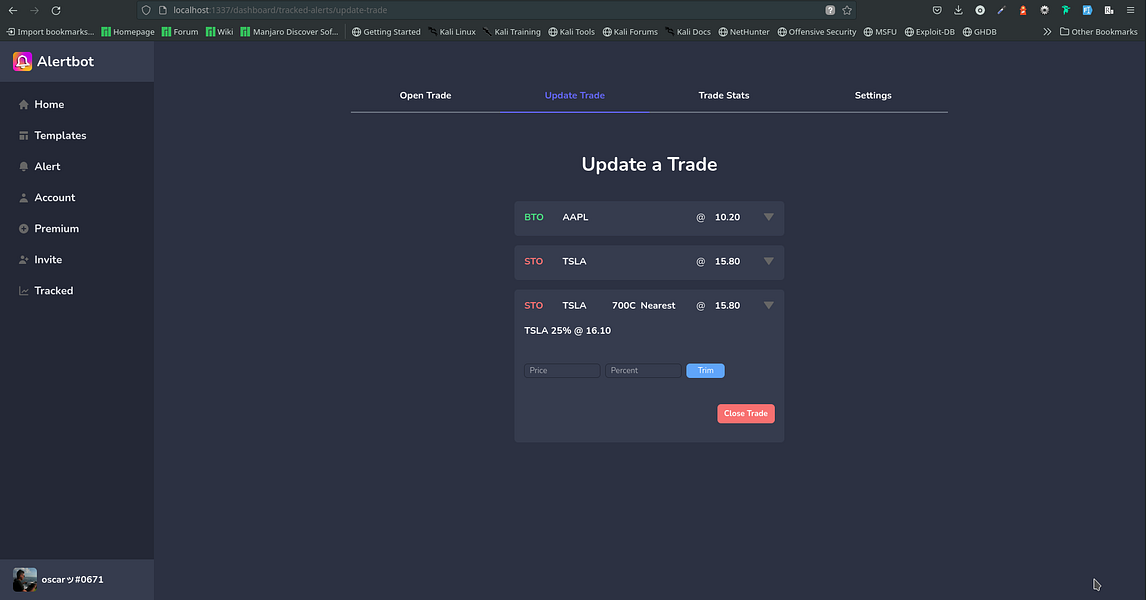
Task: Switch to the Open Trade tab
Action: coord(425,96)
